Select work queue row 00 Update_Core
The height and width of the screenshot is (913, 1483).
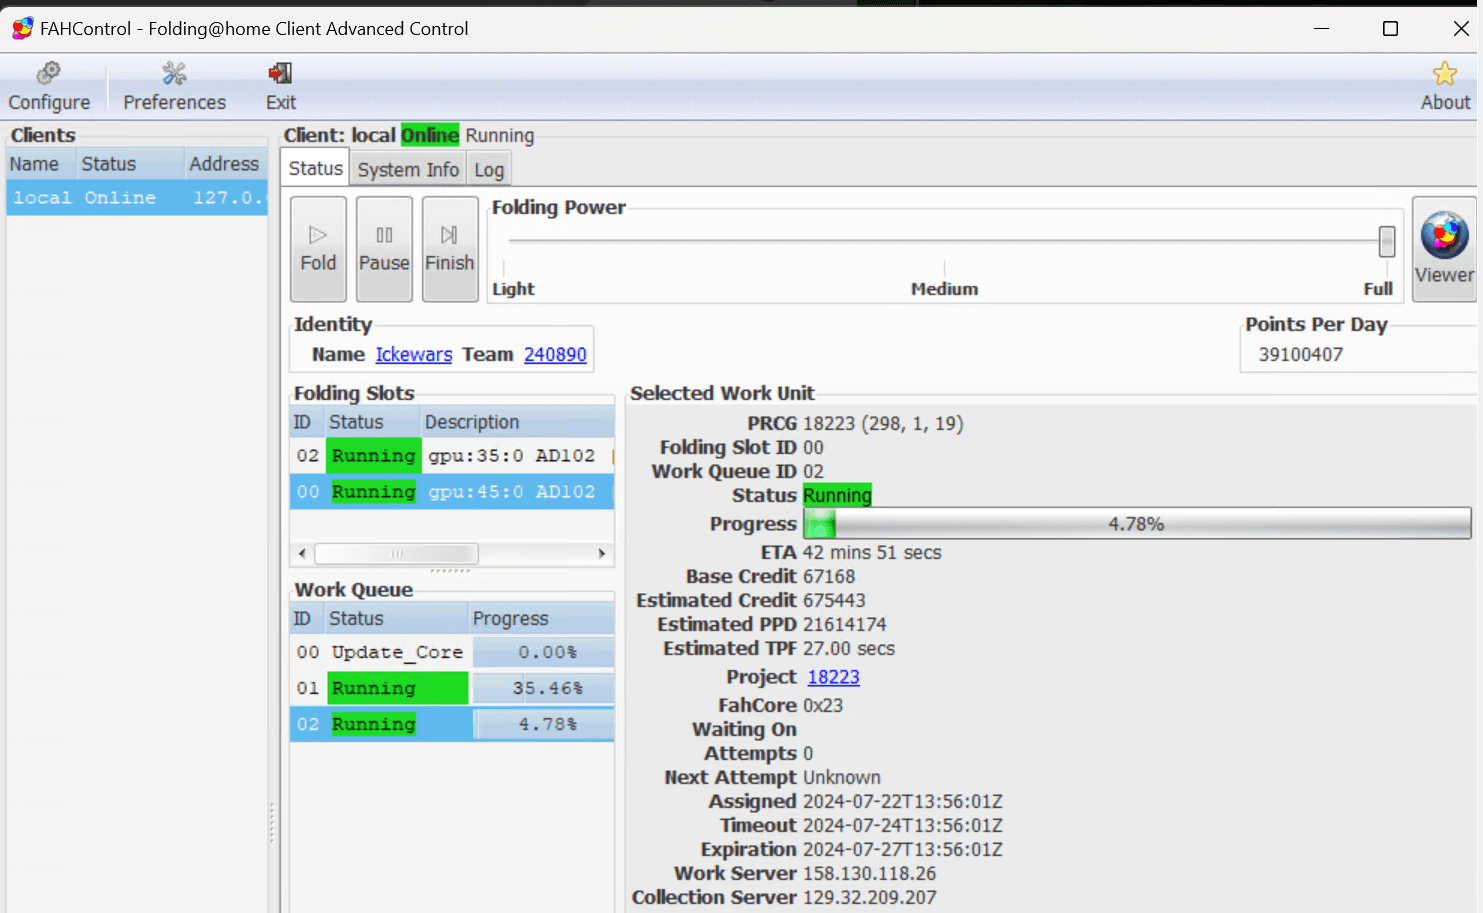pos(452,652)
